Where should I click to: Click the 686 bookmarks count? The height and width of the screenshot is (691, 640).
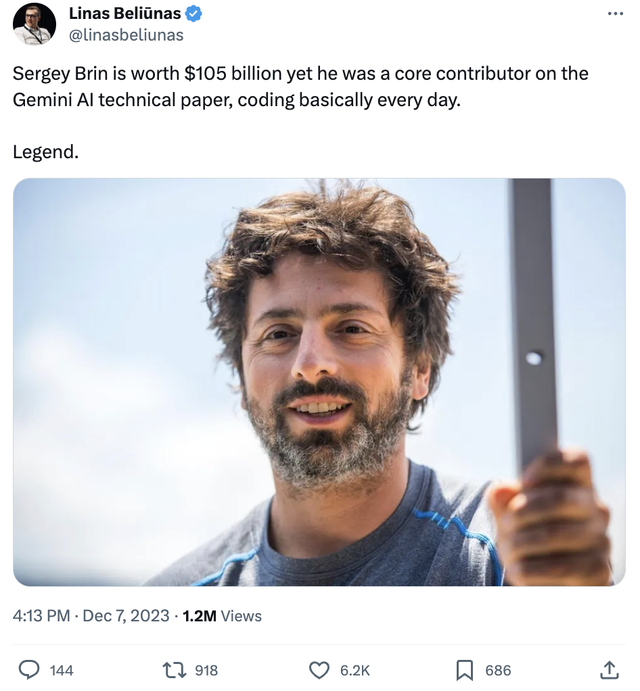498,671
